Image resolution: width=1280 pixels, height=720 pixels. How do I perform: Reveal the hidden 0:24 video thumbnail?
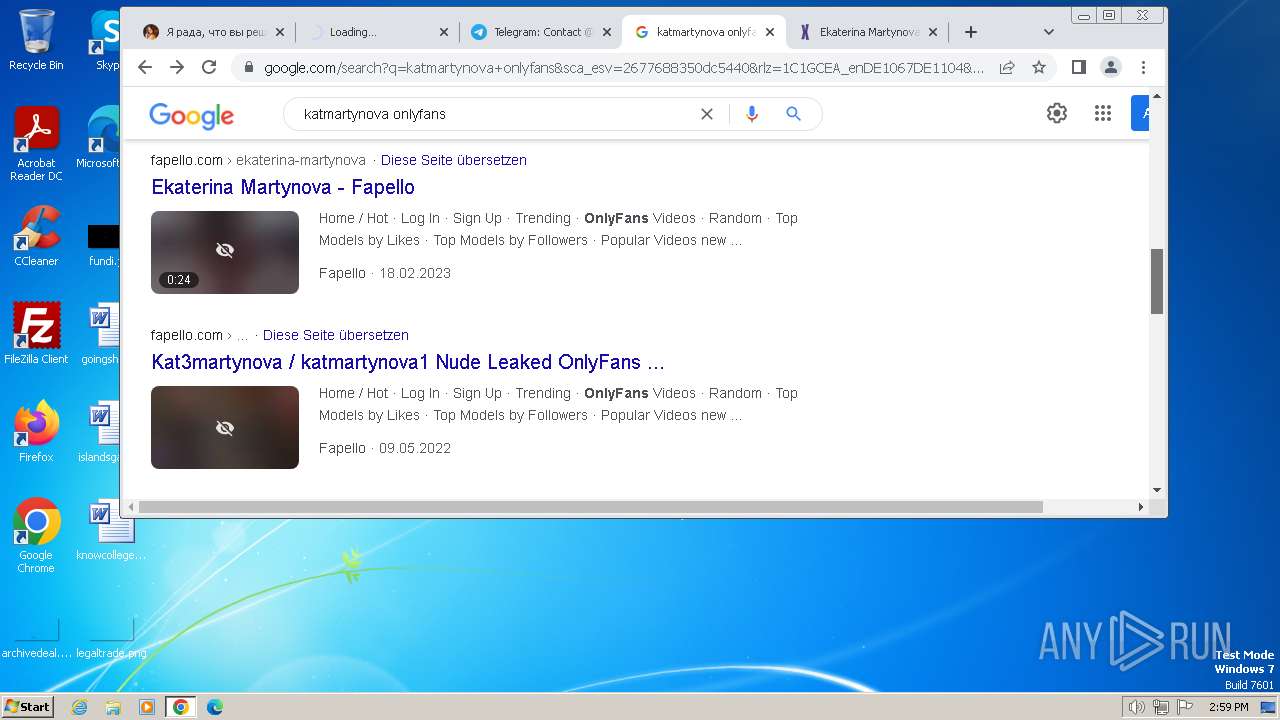[x=225, y=252]
